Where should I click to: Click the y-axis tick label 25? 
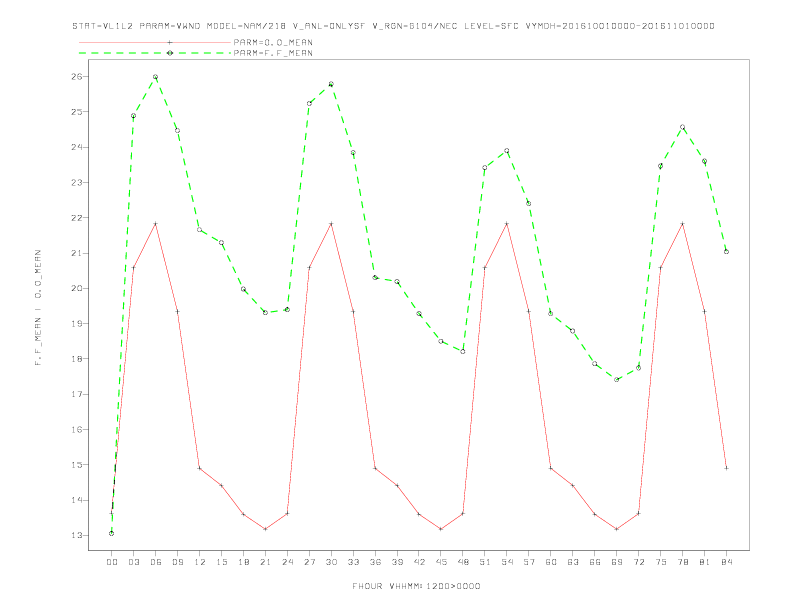coord(77,112)
